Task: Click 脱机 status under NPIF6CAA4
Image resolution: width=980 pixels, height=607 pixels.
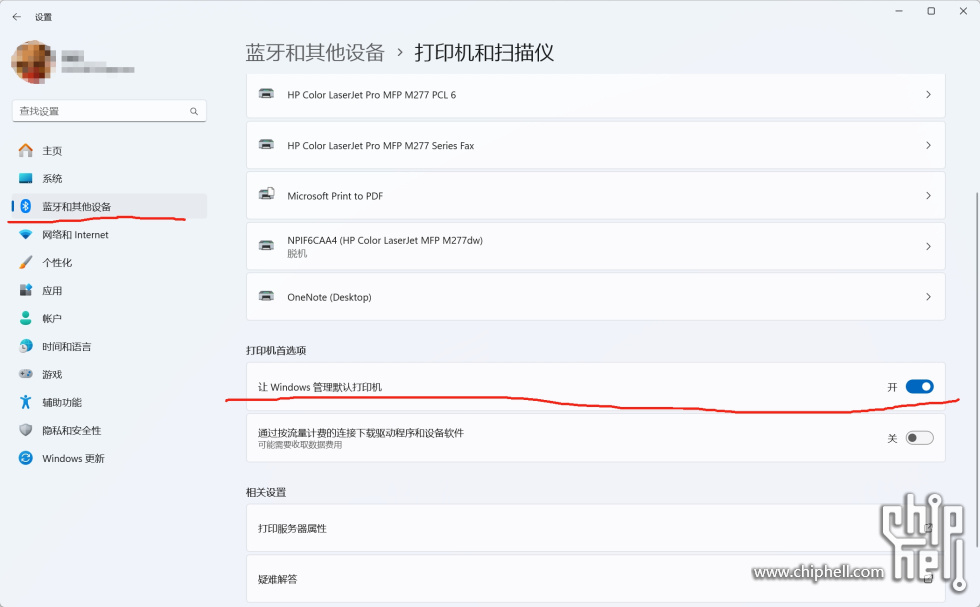Action: pyautogui.click(x=297, y=253)
